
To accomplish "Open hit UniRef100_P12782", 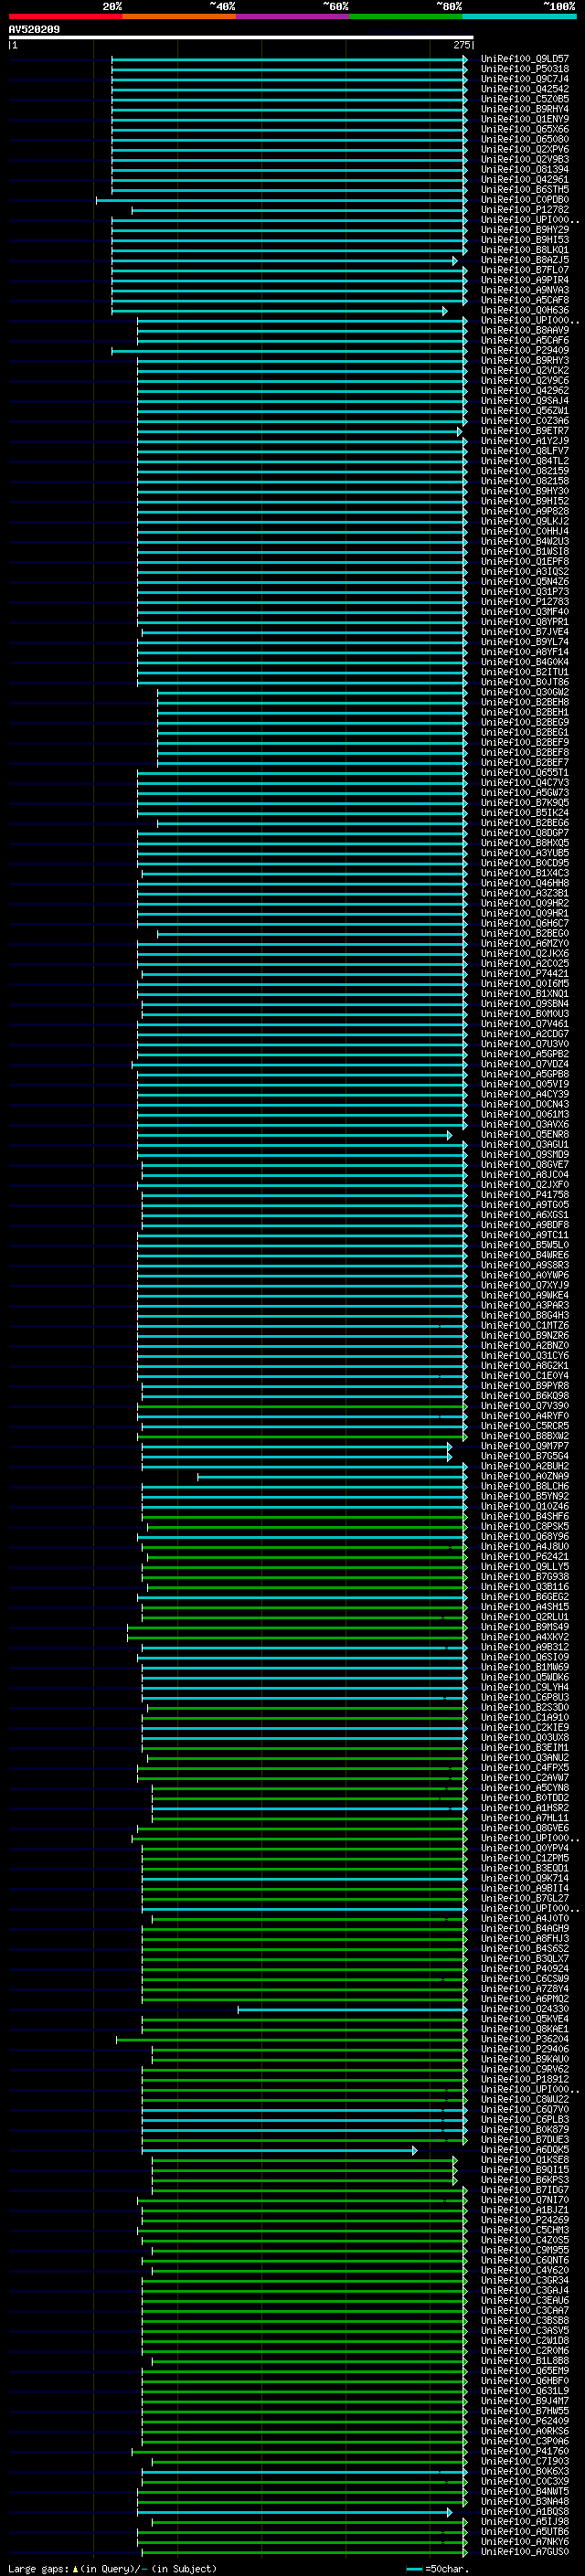I will (524, 210).
